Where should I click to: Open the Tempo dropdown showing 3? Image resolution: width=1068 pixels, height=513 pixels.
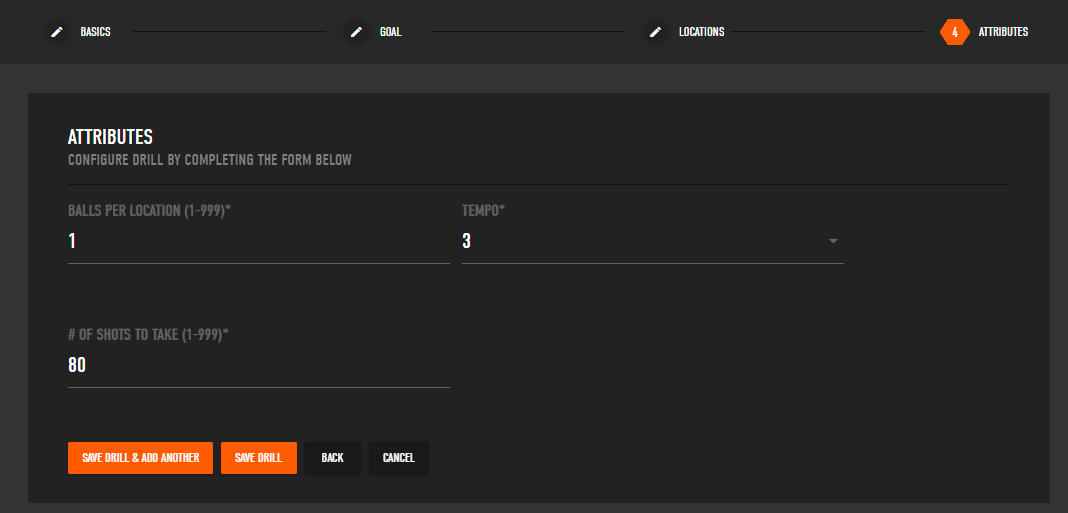[653, 241]
